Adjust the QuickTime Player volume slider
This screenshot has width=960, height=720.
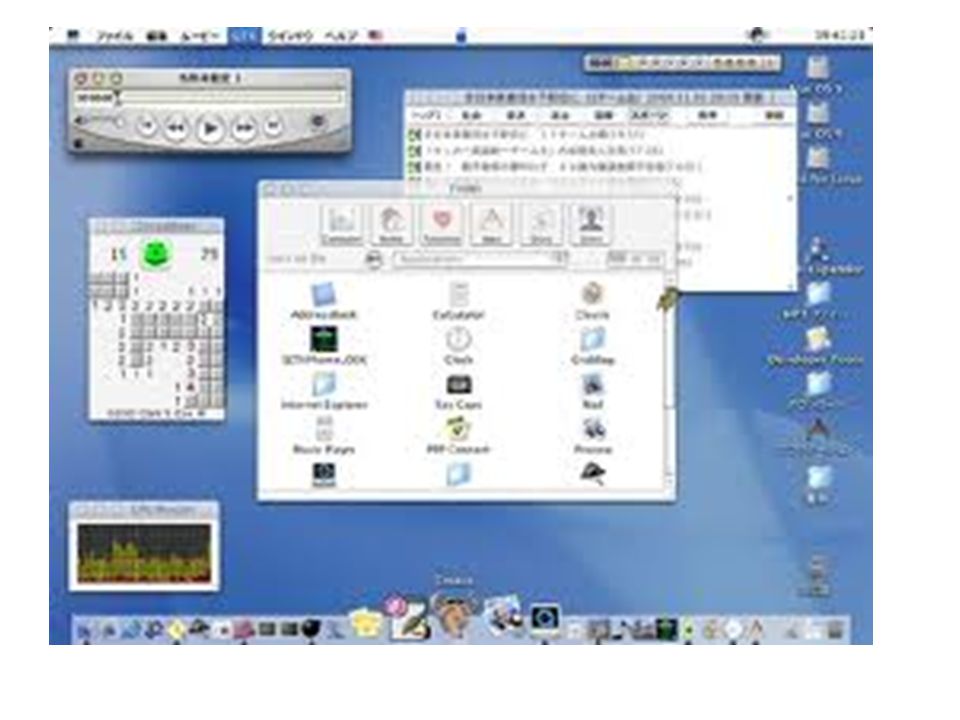point(100,122)
